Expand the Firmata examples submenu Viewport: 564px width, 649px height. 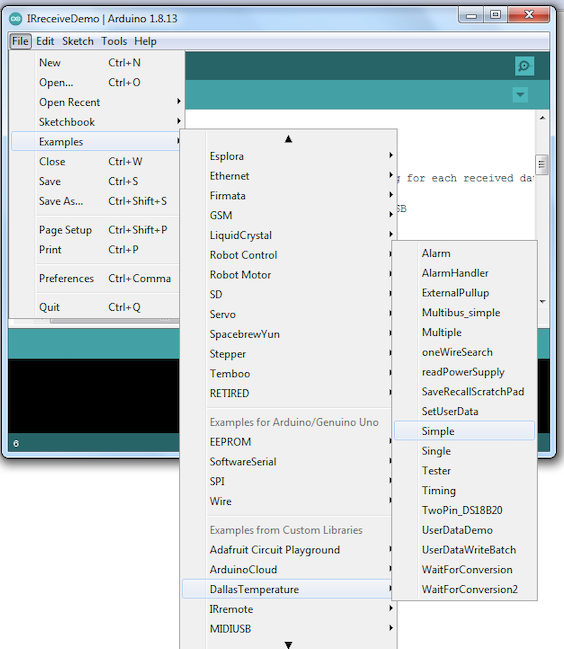(289, 196)
